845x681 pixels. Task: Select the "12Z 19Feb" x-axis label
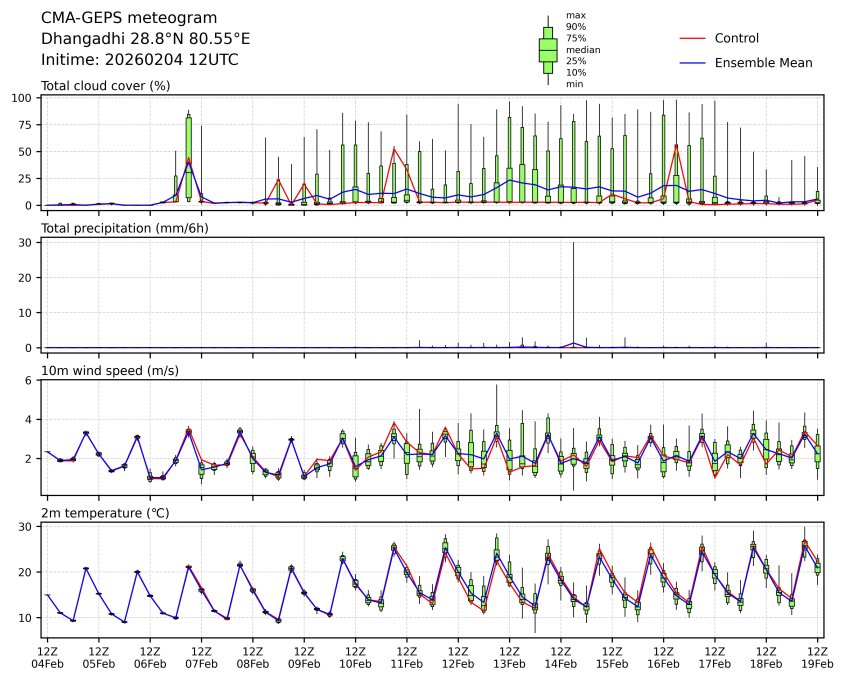pyautogui.click(x=818, y=657)
